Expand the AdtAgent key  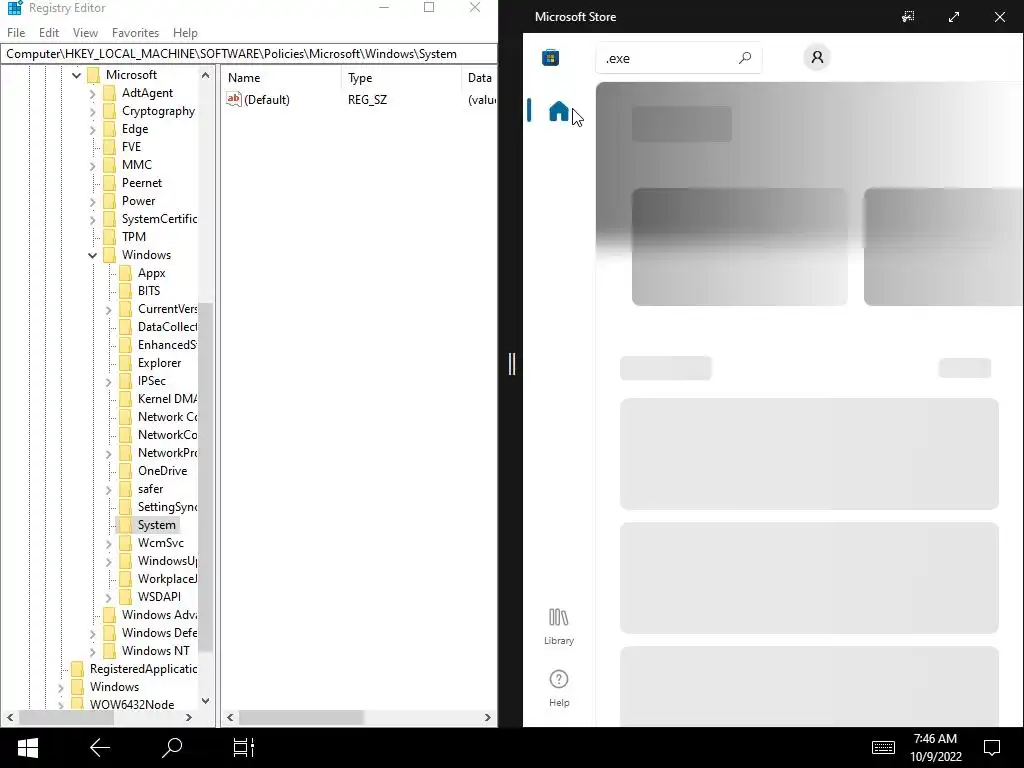(92, 93)
